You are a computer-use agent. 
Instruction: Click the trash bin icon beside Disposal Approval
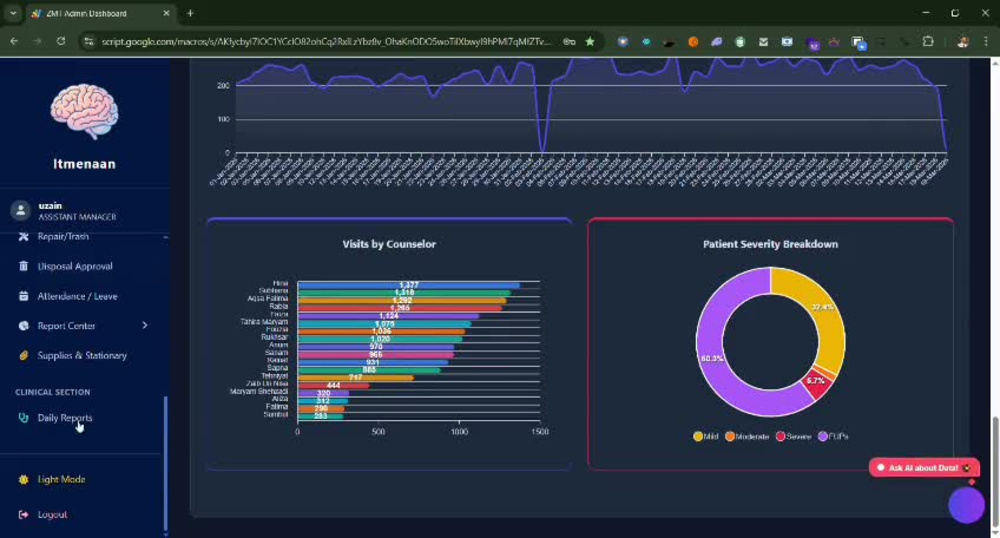point(24,266)
